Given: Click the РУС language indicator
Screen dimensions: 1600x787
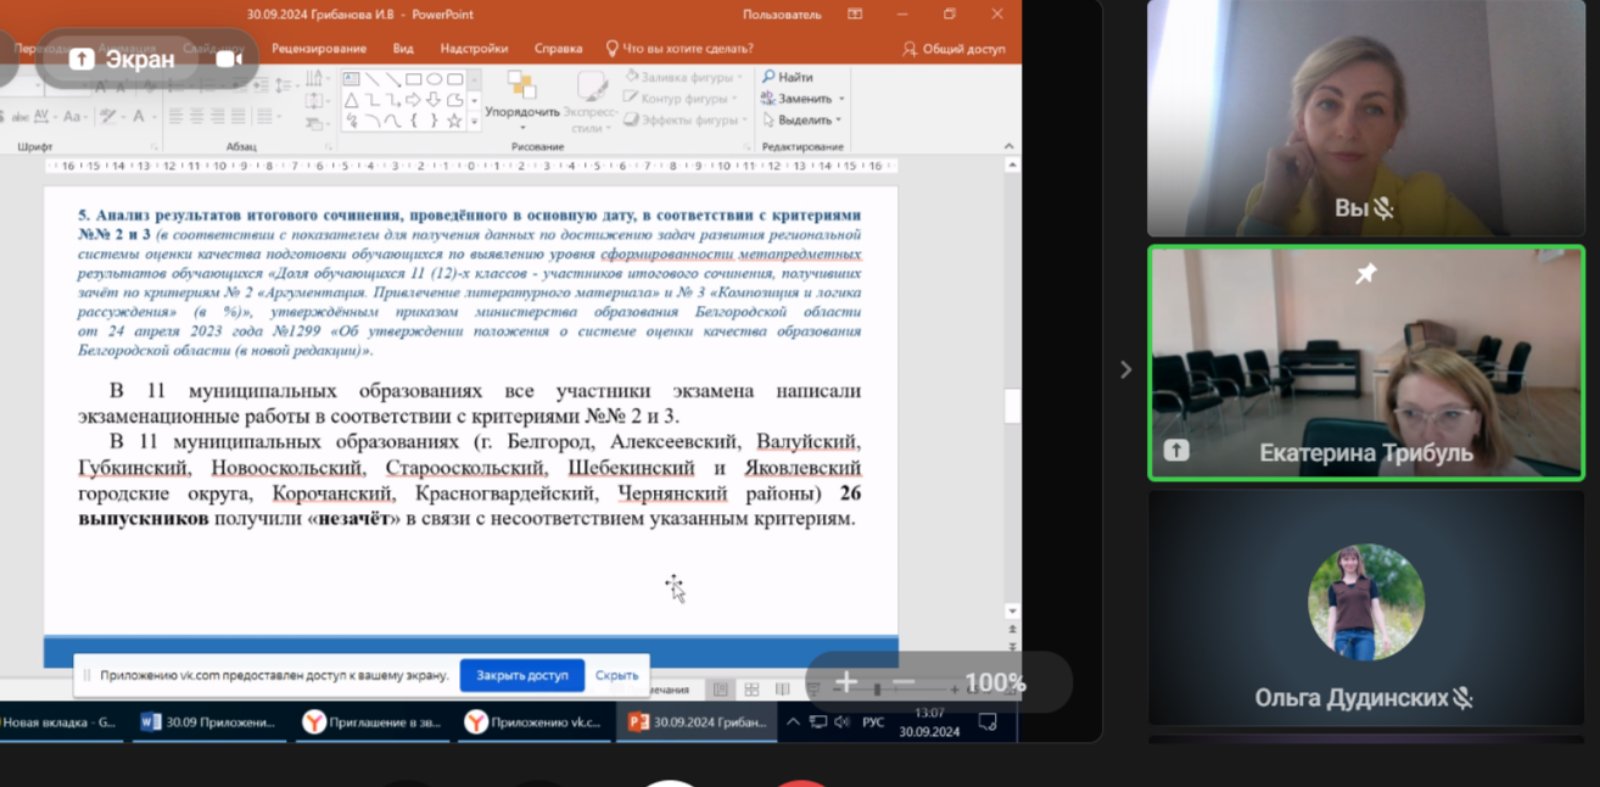Looking at the screenshot, I should click(x=873, y=722).
